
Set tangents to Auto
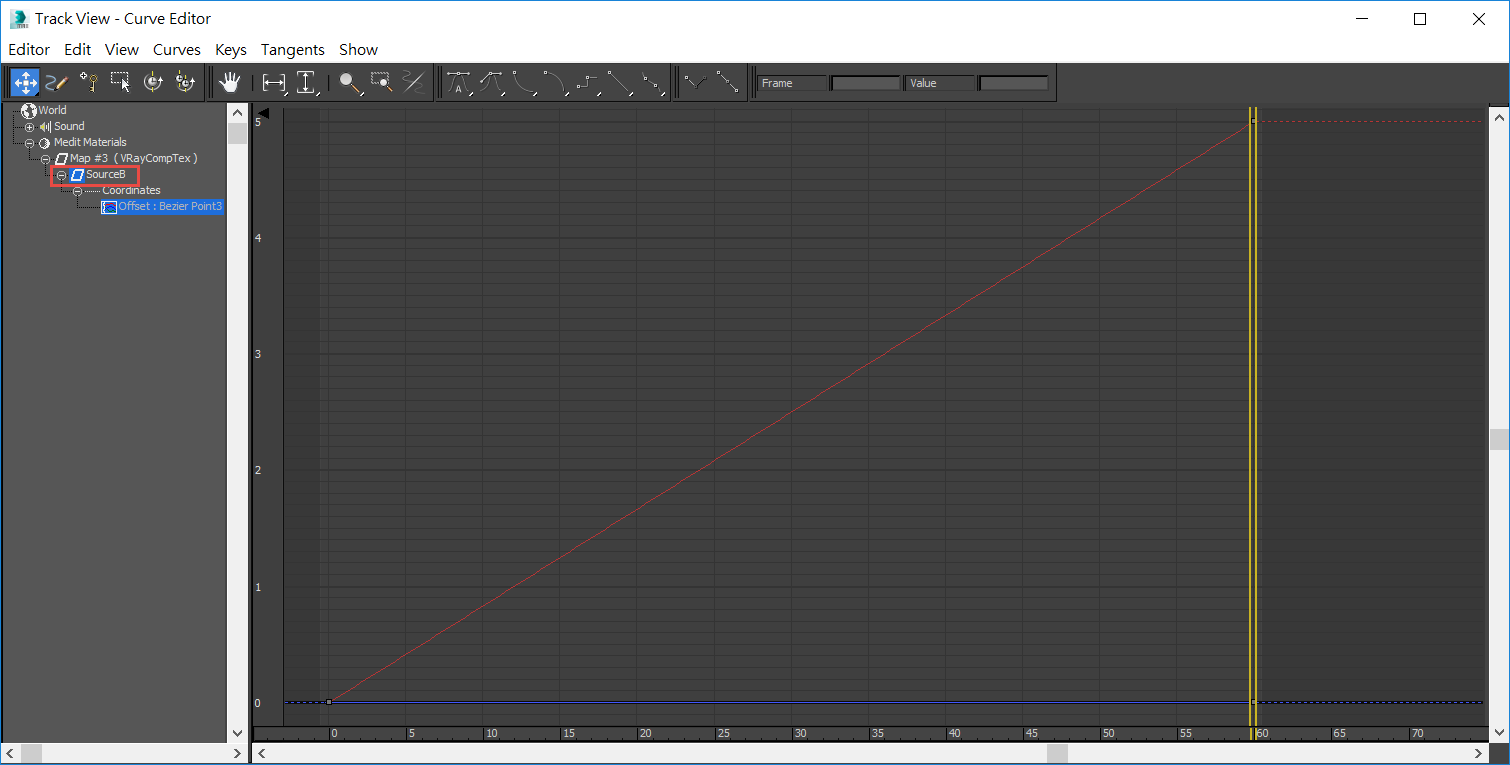point(459,83)
